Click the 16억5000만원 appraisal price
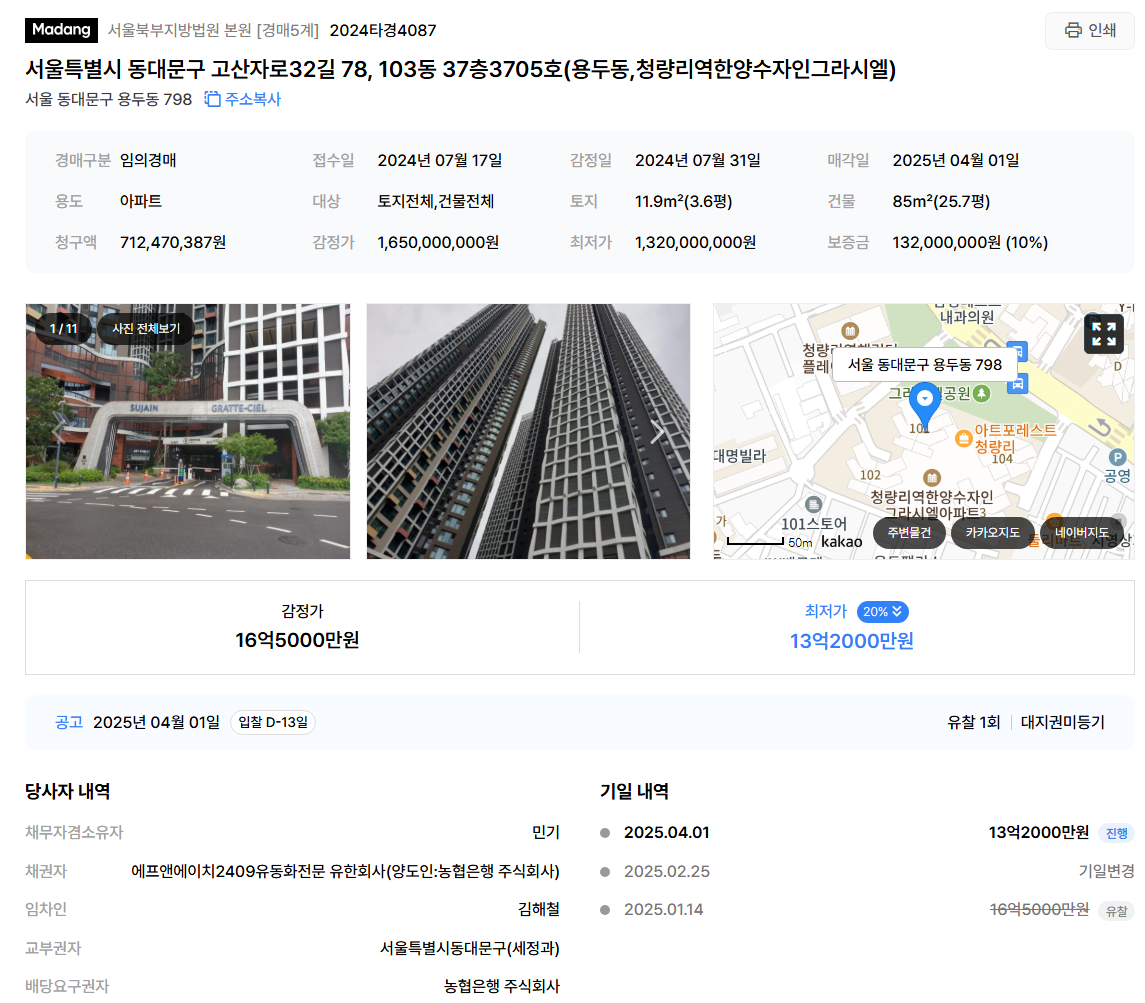1145x1003 pixels. click(297, 640)
